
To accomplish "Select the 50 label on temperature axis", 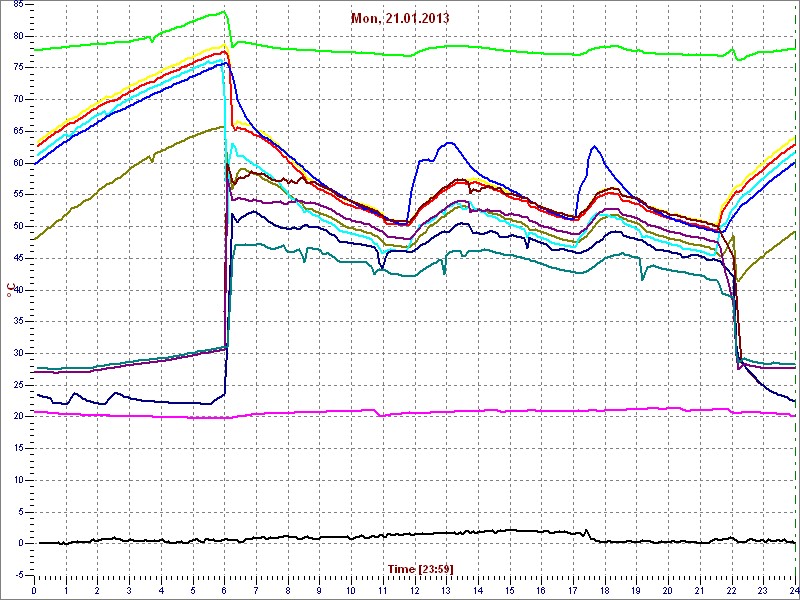I will pos(18,226).
